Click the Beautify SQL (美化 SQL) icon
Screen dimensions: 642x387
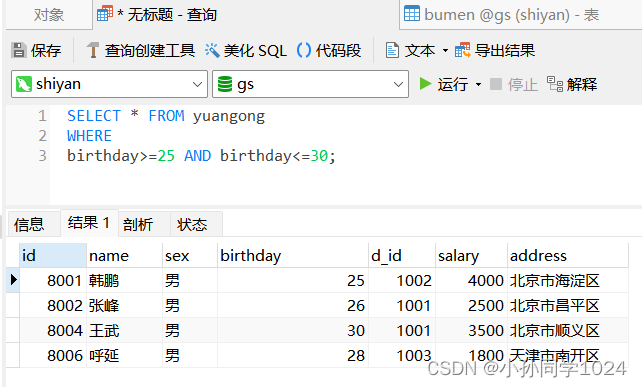click(212, 50)
